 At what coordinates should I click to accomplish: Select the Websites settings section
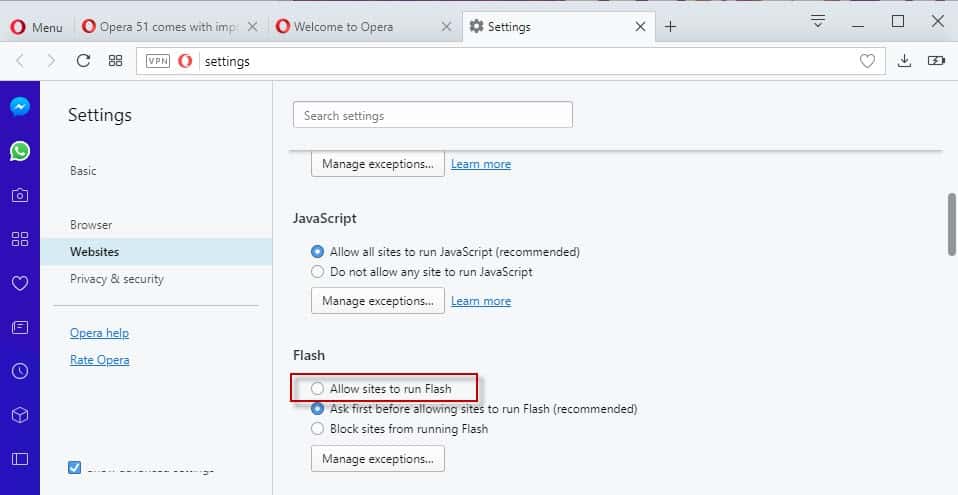(x=156, y=252)
